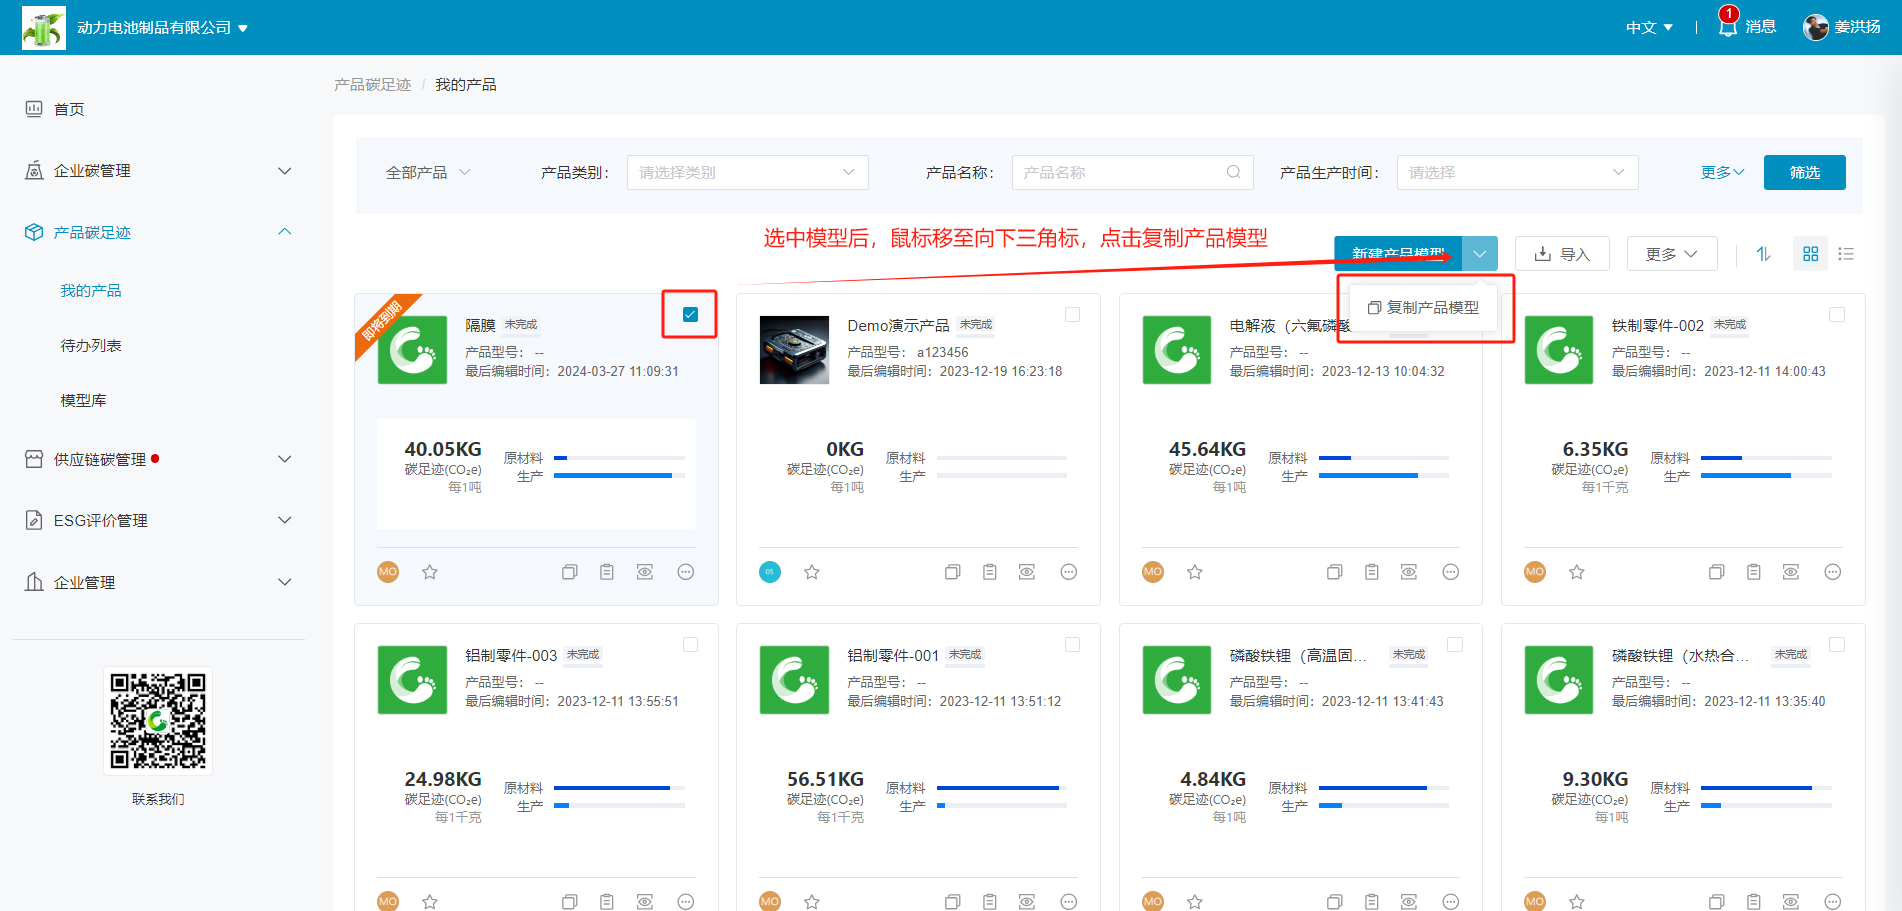
Task: Click the 筛选 filter button
Action: [x=1804, y=172]
